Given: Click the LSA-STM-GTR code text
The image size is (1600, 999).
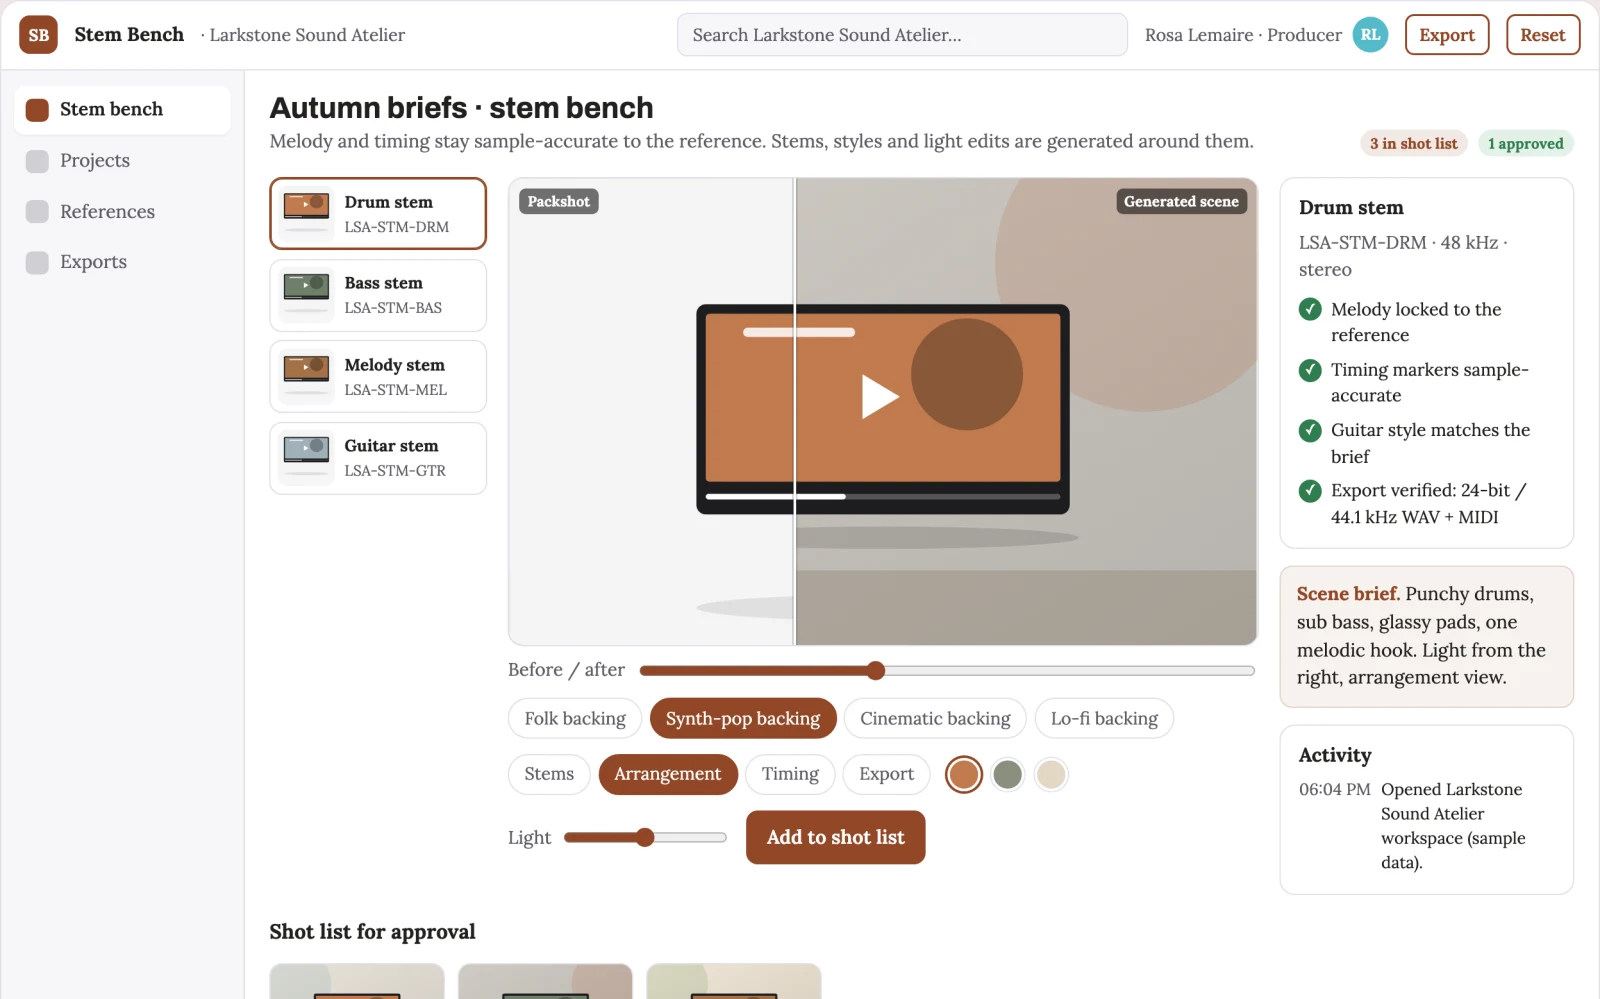Looking at the screenshot, I should (x=395, y=471).
